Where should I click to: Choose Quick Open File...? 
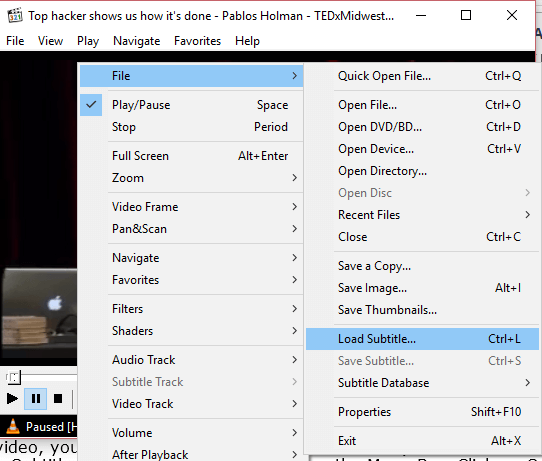pos(422,76)
